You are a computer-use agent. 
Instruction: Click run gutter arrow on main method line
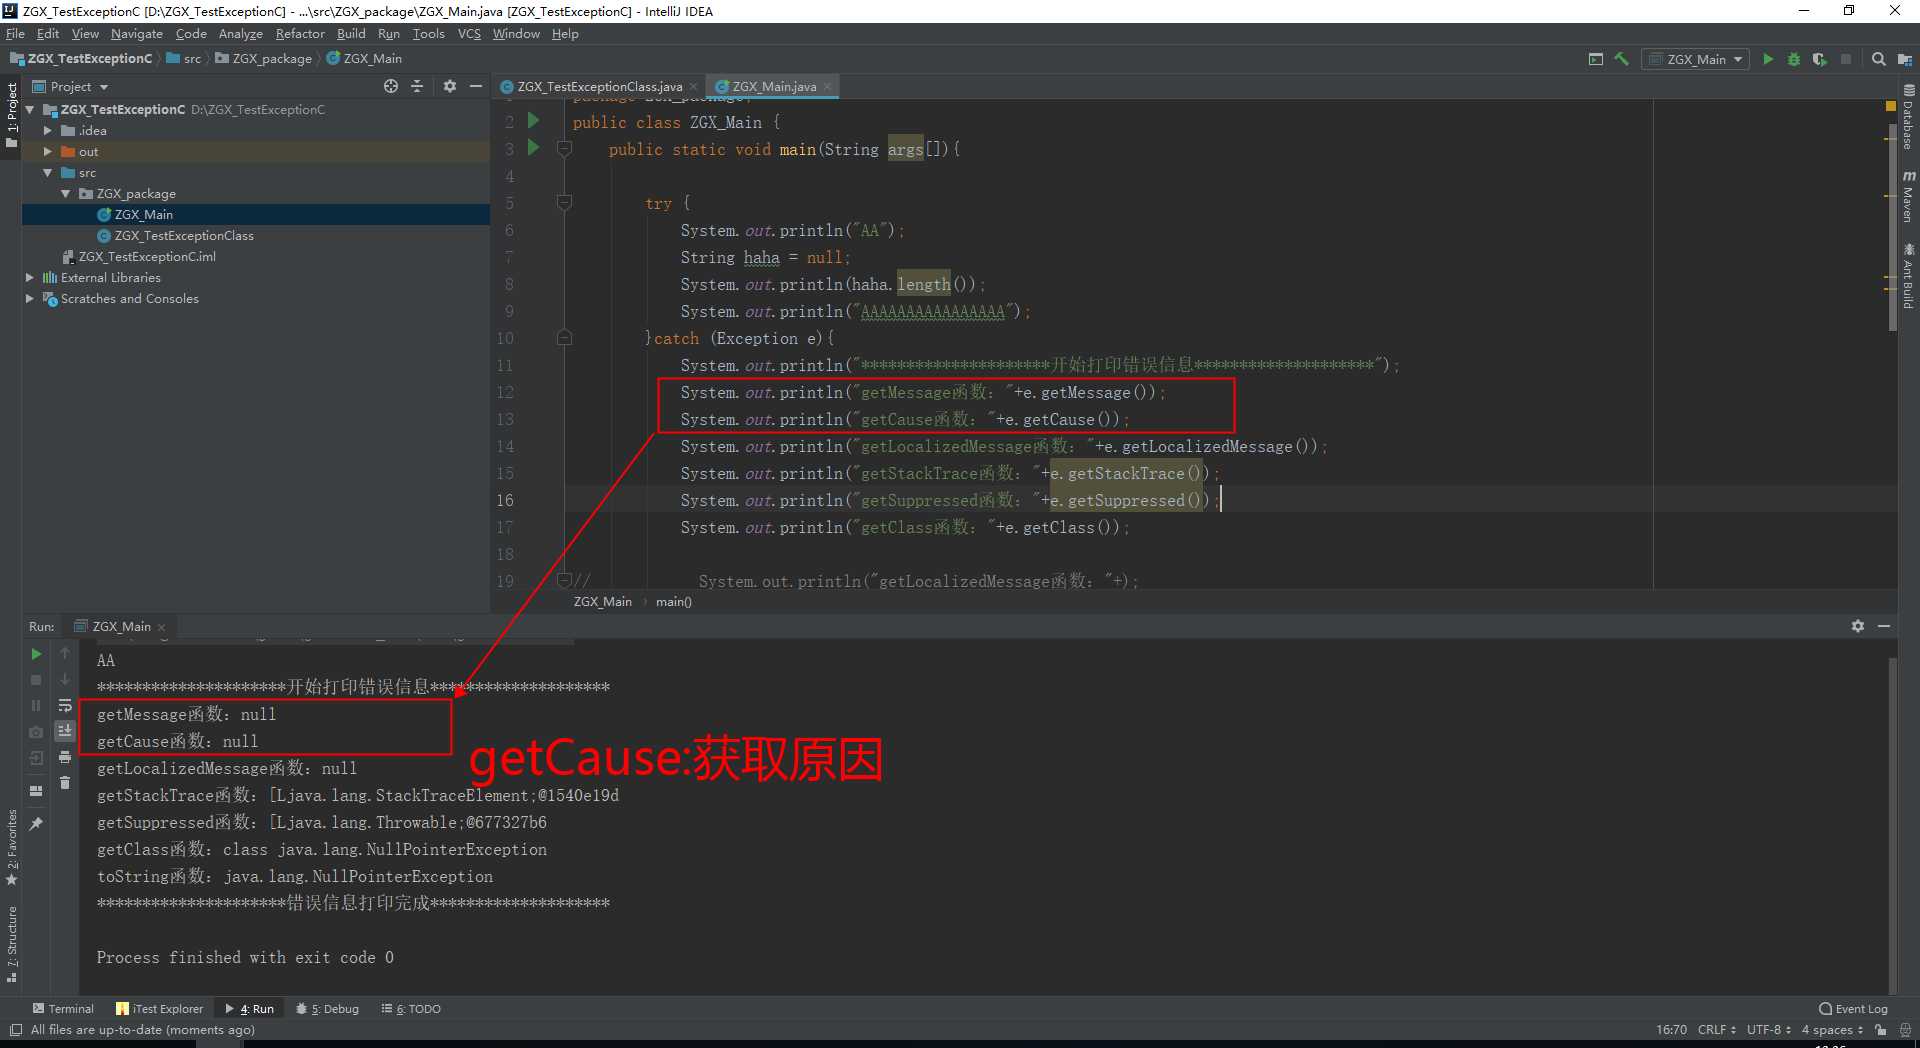click(x=534, y=148)
